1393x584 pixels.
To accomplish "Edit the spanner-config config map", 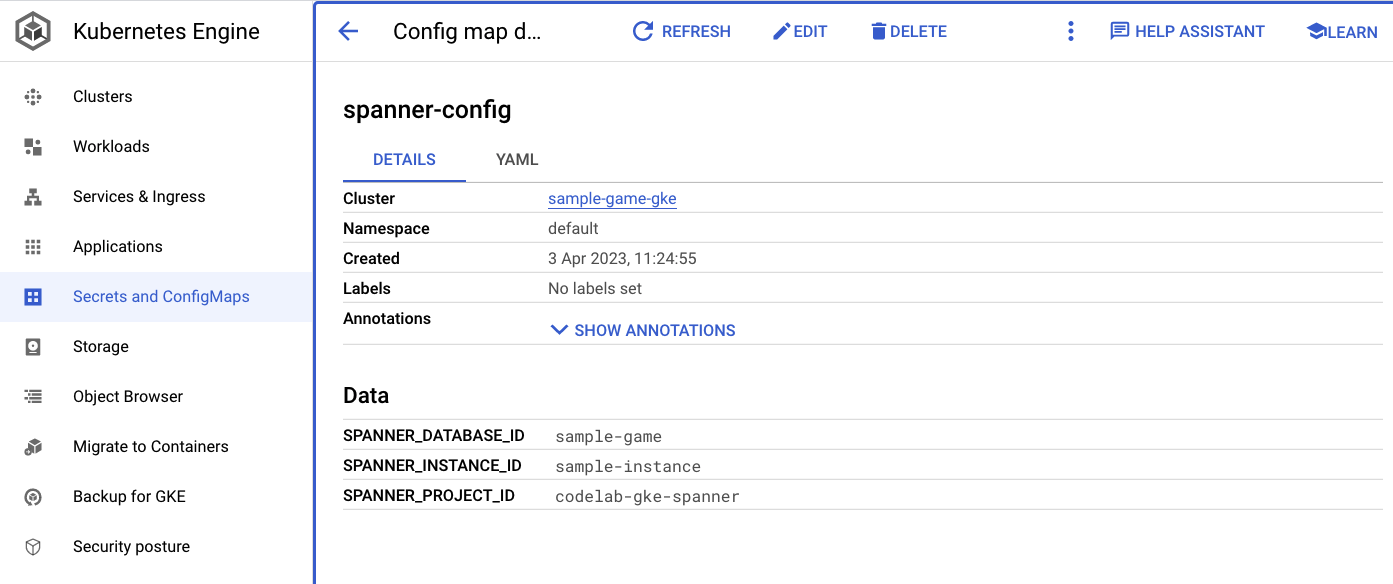I will (800, 31).
